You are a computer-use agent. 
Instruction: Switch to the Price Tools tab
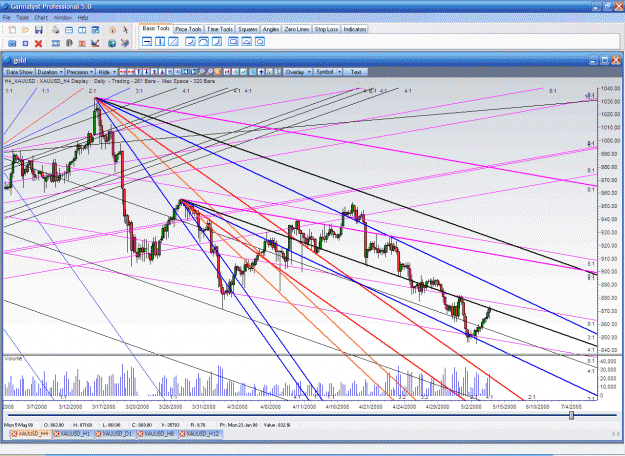coord(188,29)
